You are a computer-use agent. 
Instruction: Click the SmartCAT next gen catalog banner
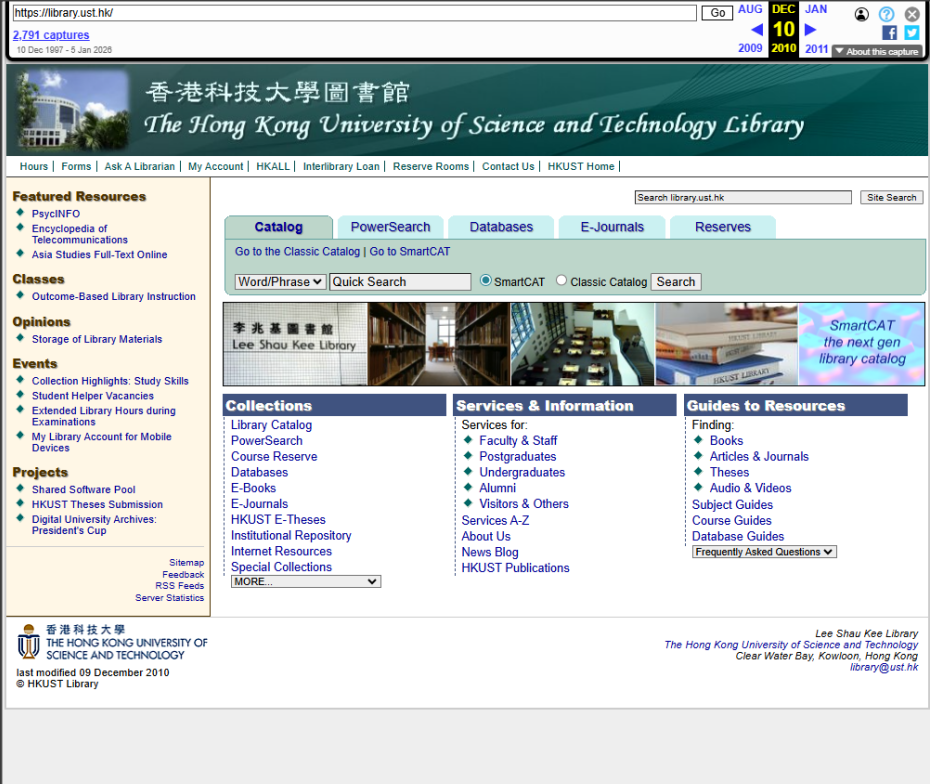click(x=861, y=344)
